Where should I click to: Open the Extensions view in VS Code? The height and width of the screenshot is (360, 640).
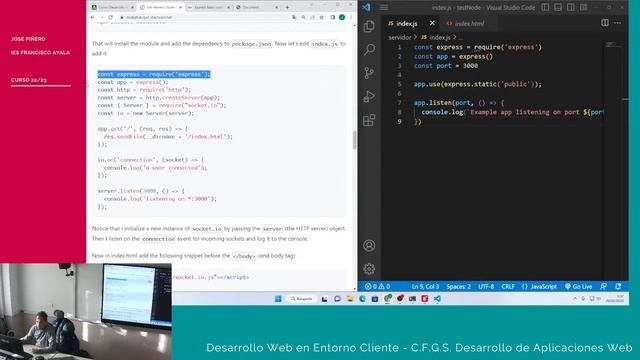coord(369,120)
